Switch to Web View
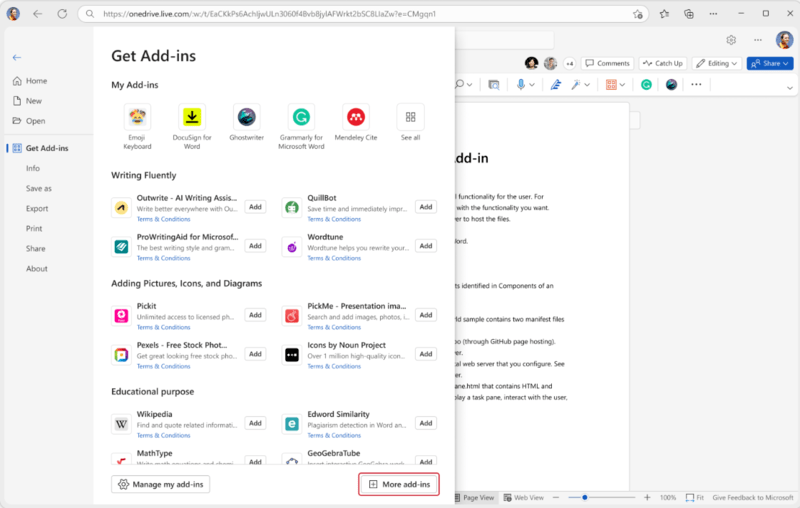 pyautogui.click(x=523, y=498)
